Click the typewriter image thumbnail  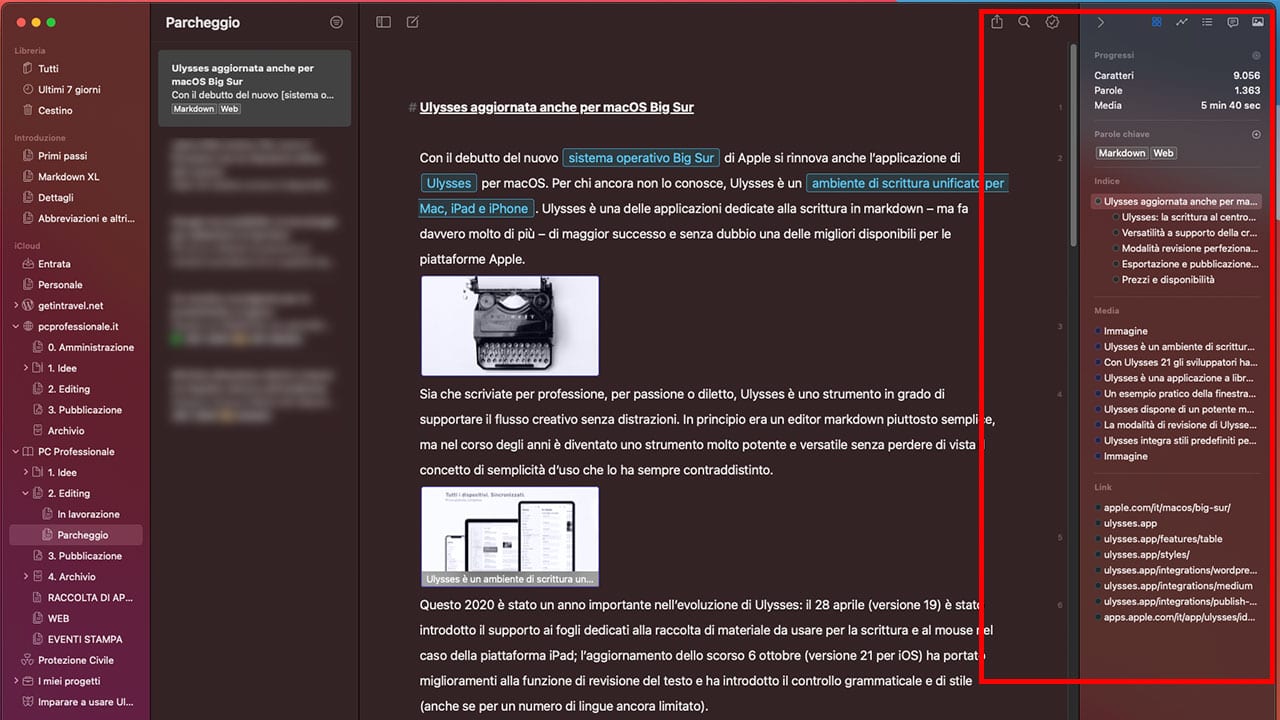pos(510,326)
